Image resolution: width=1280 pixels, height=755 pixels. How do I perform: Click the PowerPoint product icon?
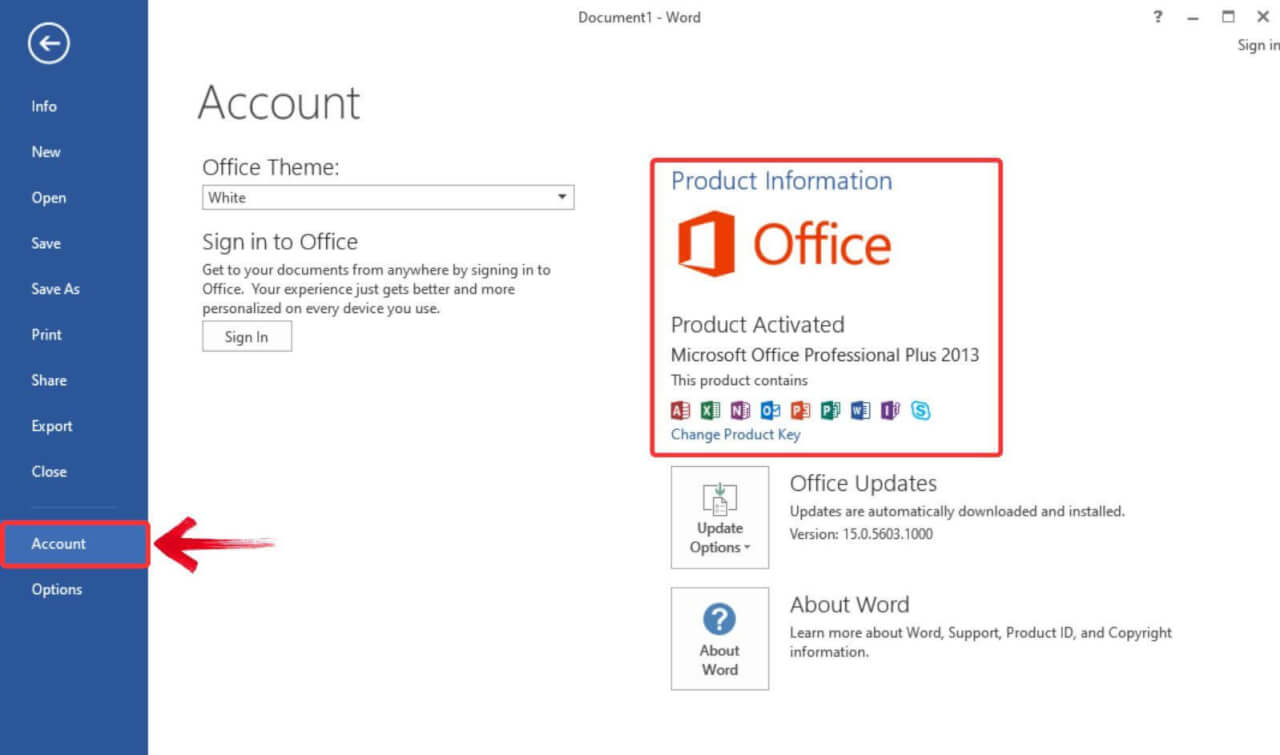tap(800, 410)
